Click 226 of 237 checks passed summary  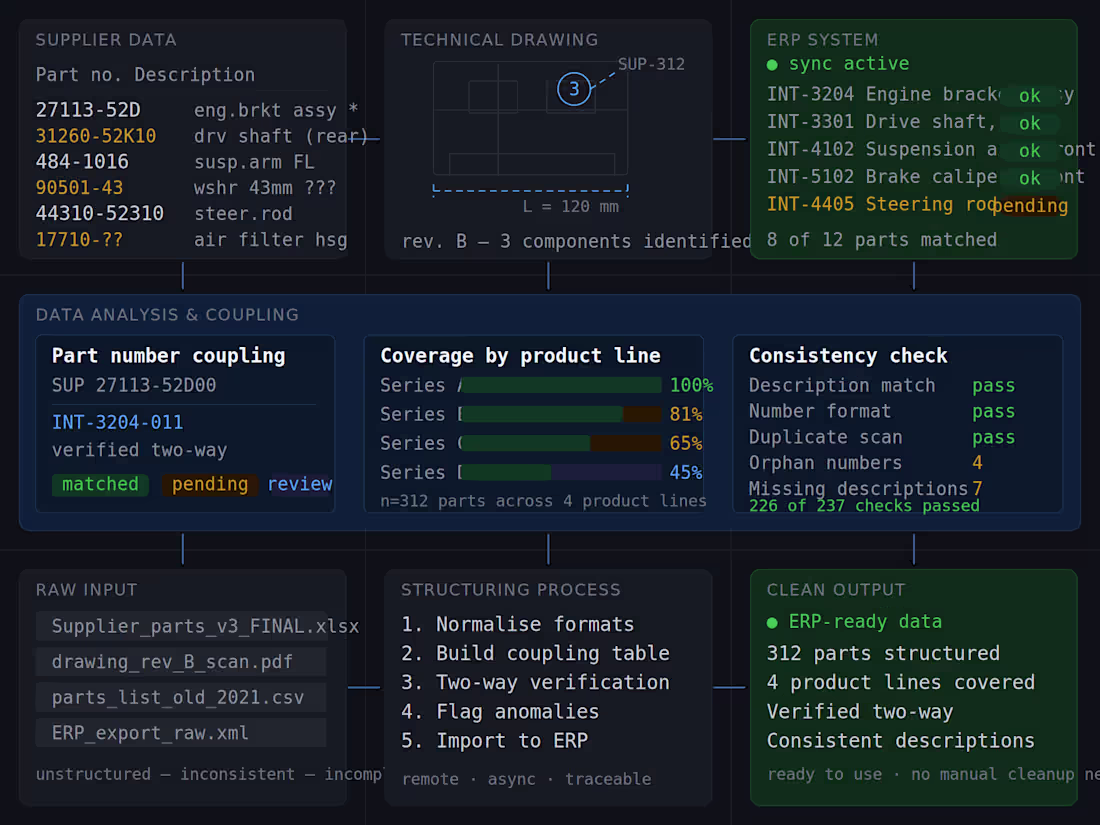tap(864, 506)
